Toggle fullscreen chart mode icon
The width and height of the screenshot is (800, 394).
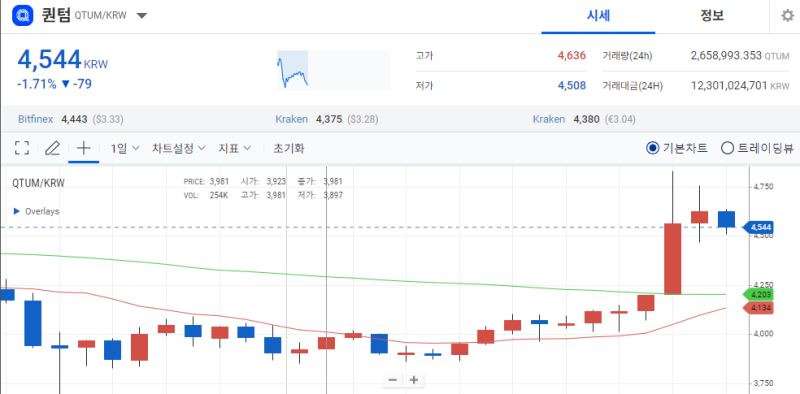(x=22, y=149)
